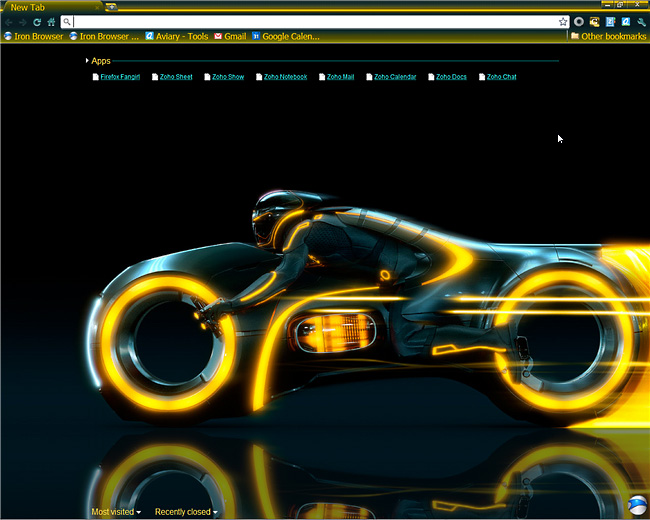
Task: Expand the Recently closed menu
Action: [x=186, y=512]
